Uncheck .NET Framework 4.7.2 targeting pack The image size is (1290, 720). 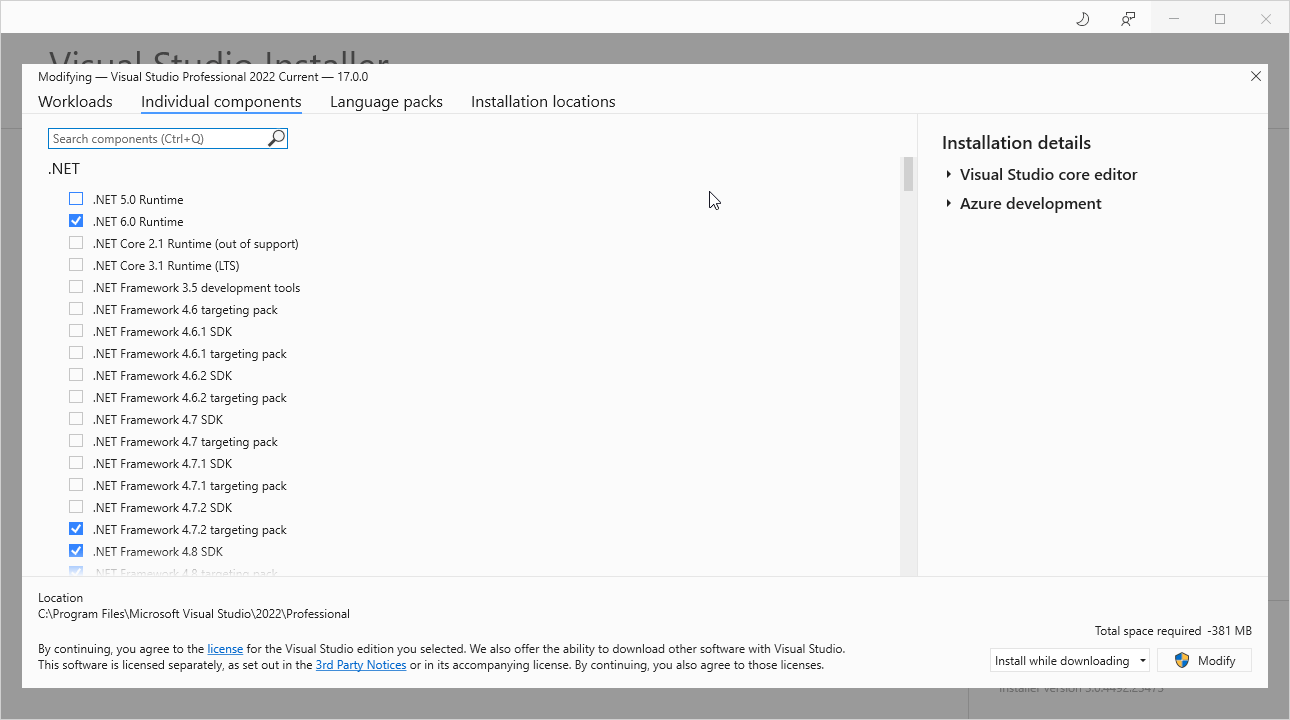76,529
